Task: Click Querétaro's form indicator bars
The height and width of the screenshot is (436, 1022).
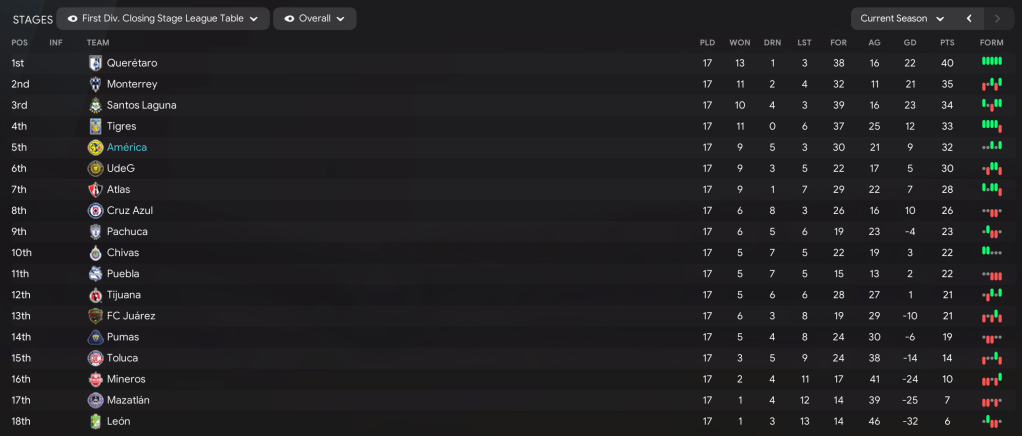Action: coord(991,62)
